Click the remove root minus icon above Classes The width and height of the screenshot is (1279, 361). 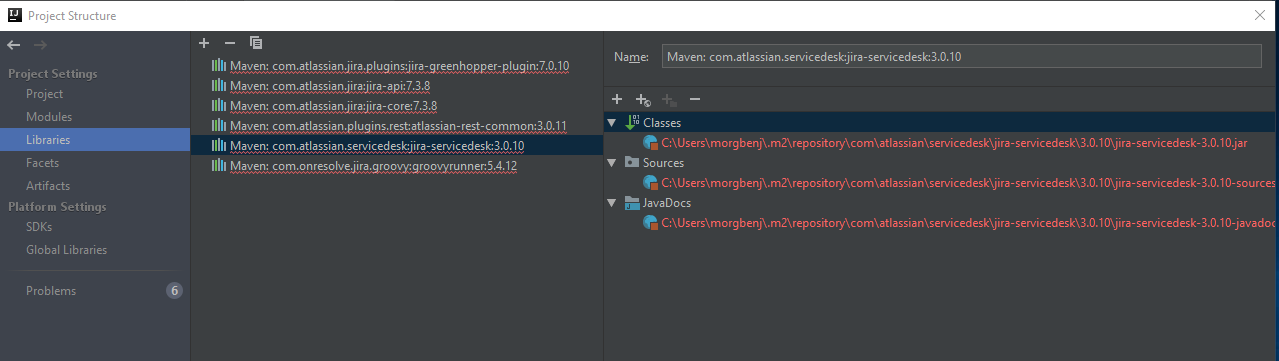(695, 99)
